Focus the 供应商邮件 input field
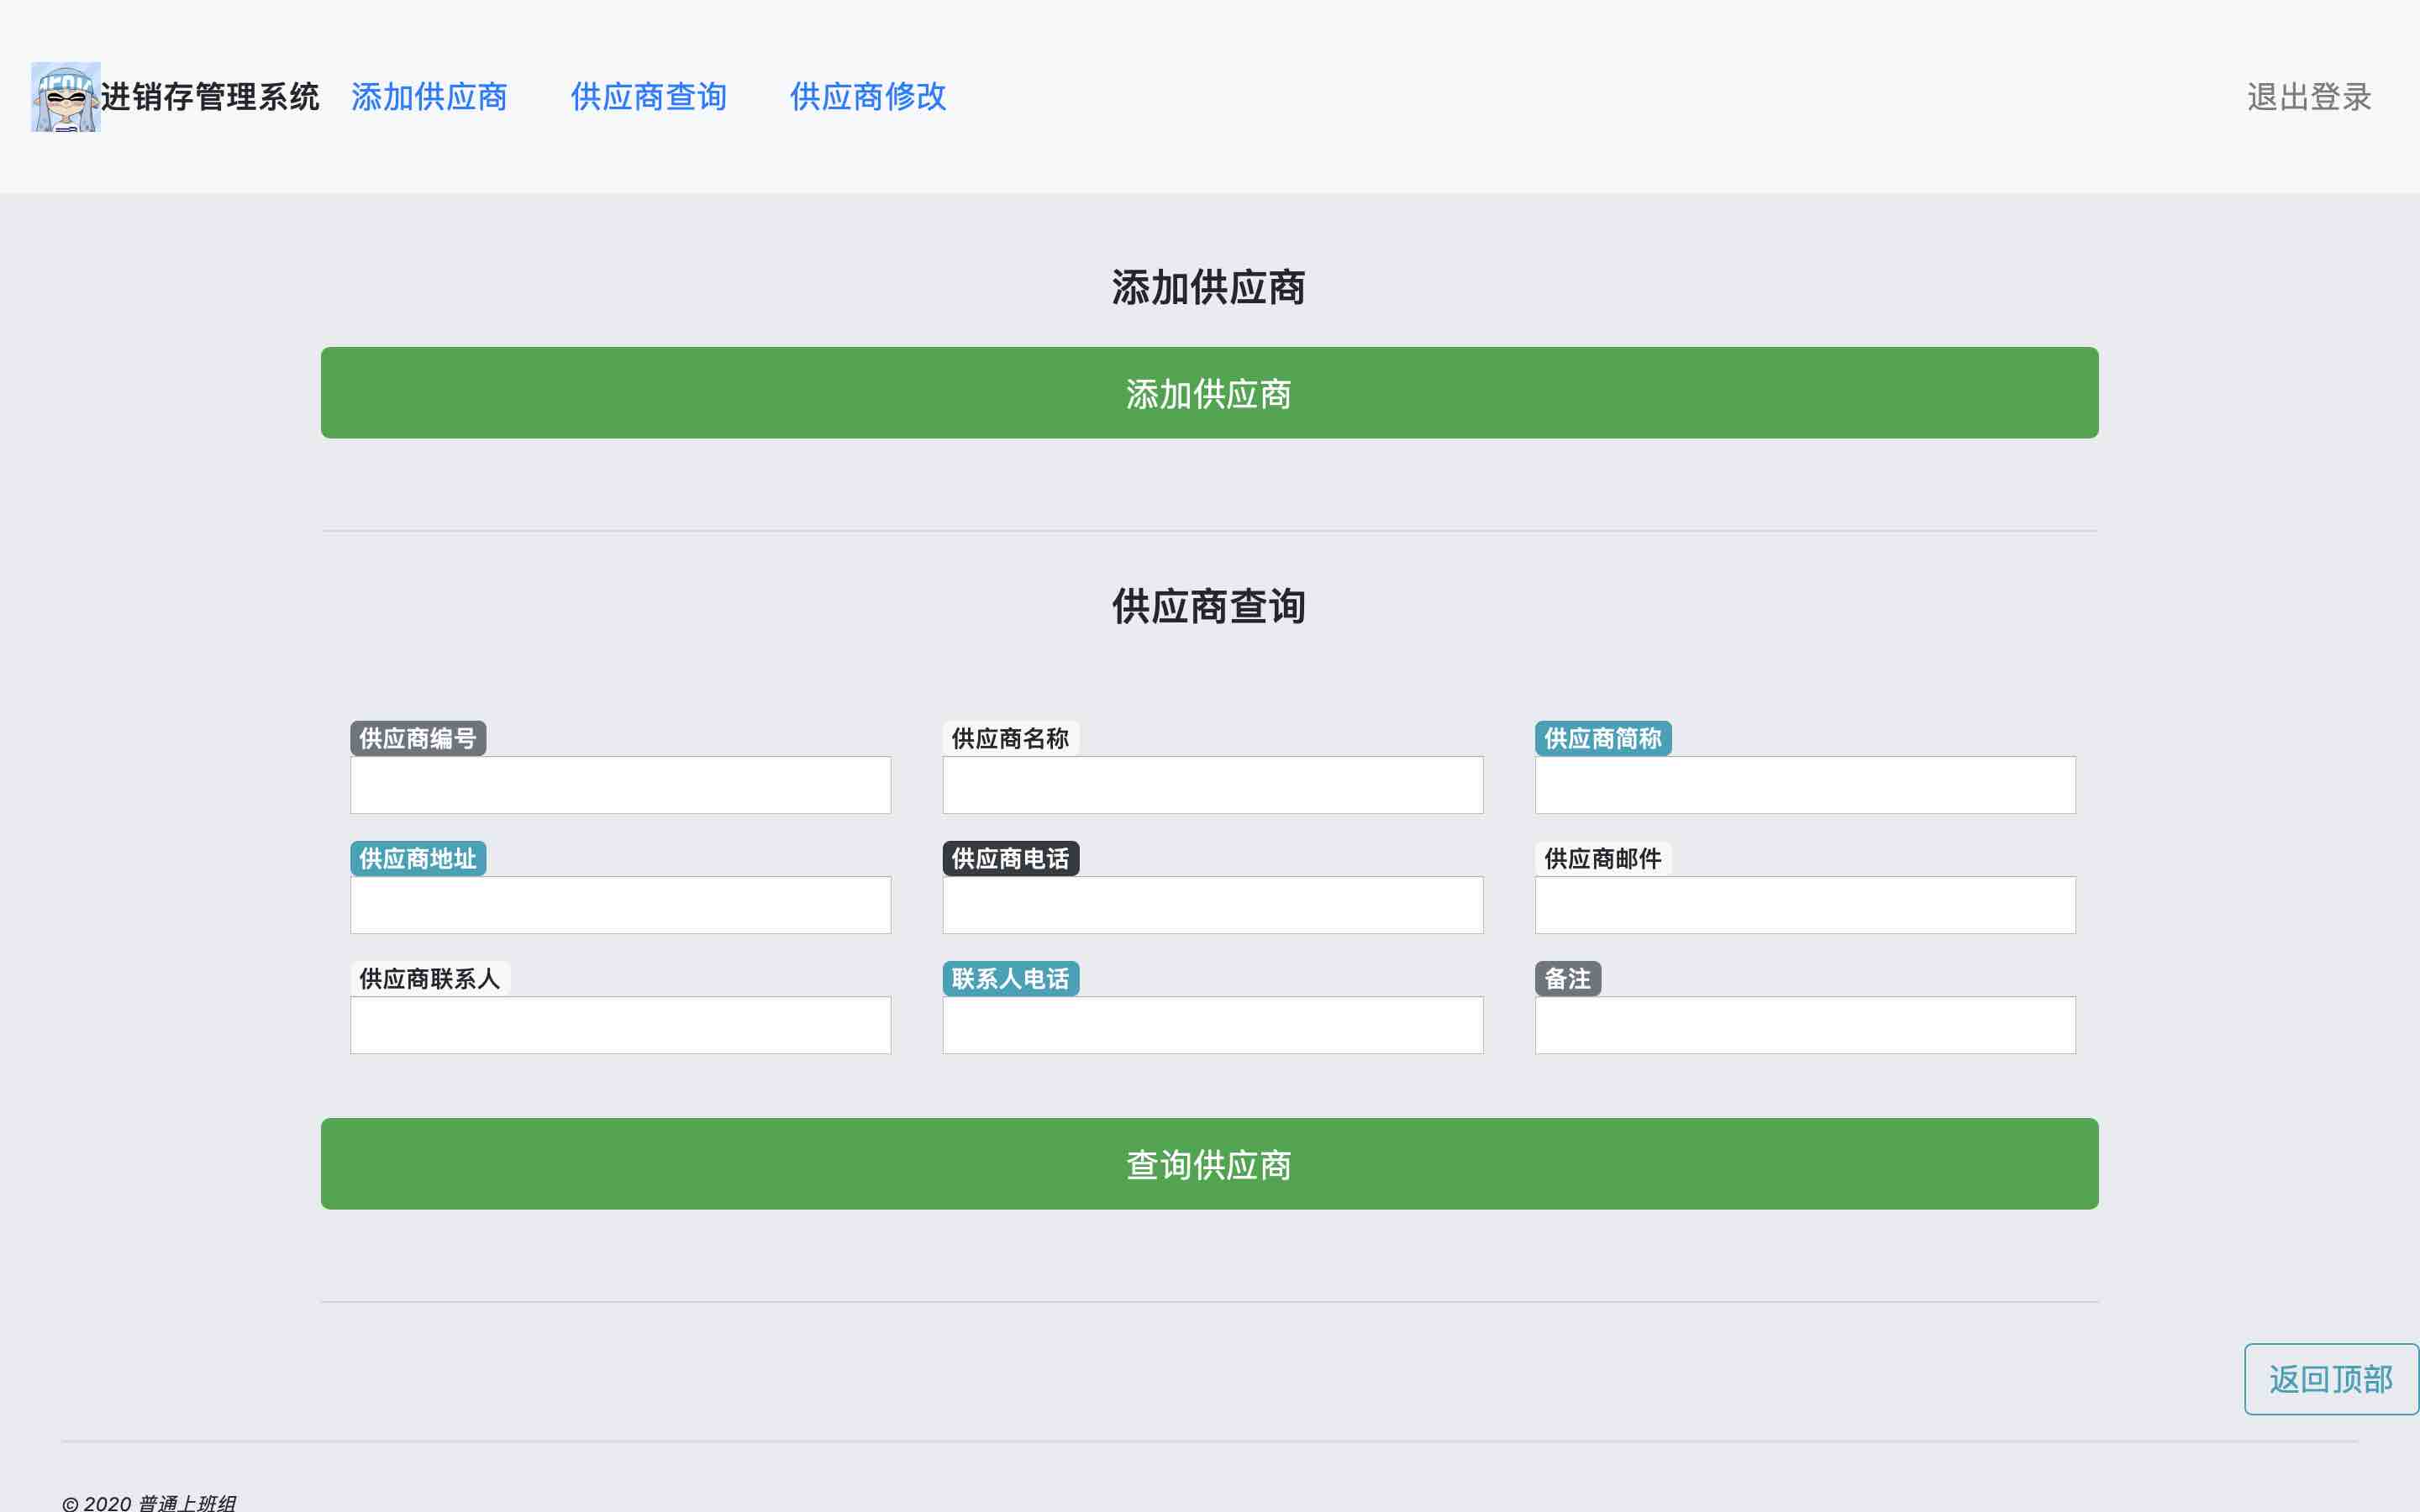The width and height of the screenshot is (2420, 1512). 1804,905
